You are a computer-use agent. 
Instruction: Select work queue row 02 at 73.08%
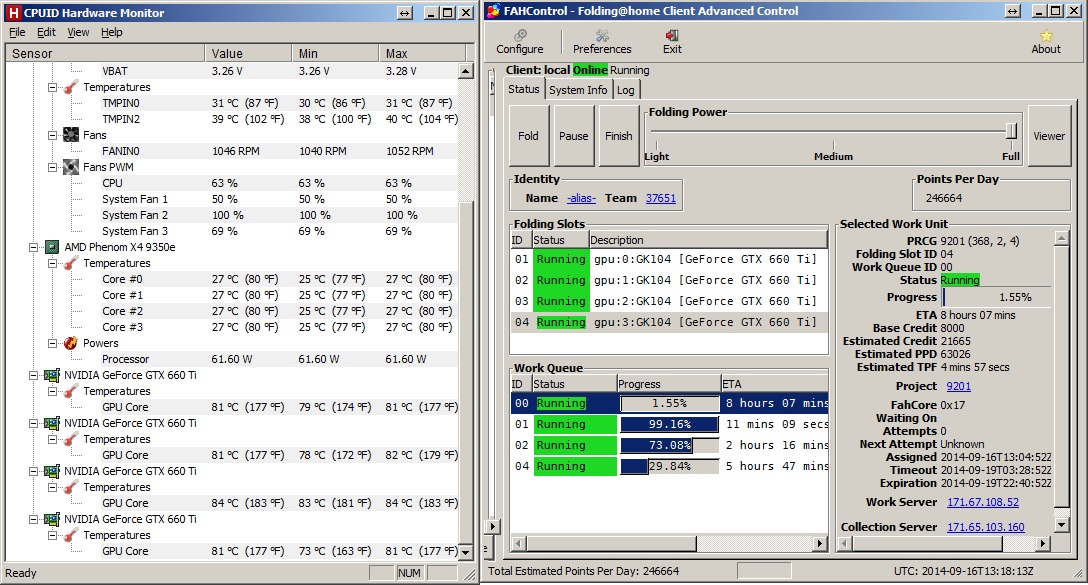pyautogui.click(x=669, y=446)
